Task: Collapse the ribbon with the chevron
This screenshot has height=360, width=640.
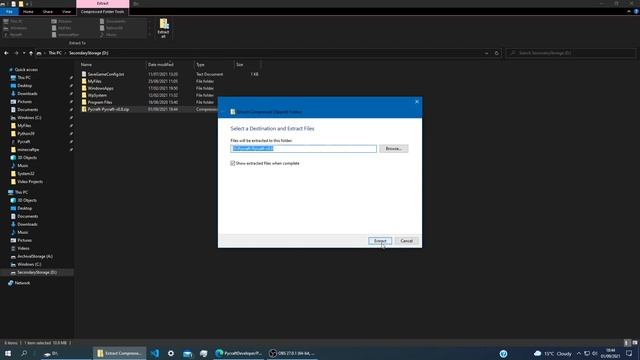Action: pos(629,12)
